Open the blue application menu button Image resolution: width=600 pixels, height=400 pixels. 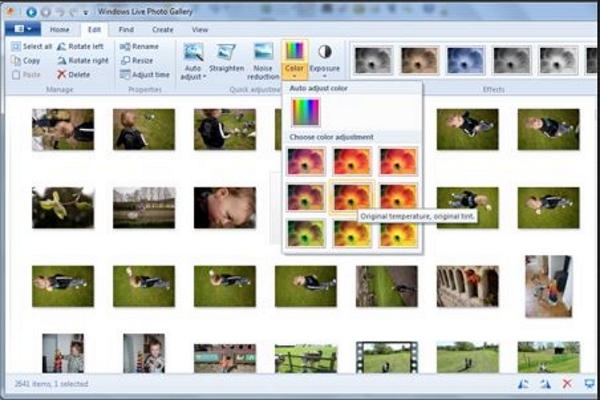pos(23,29)
